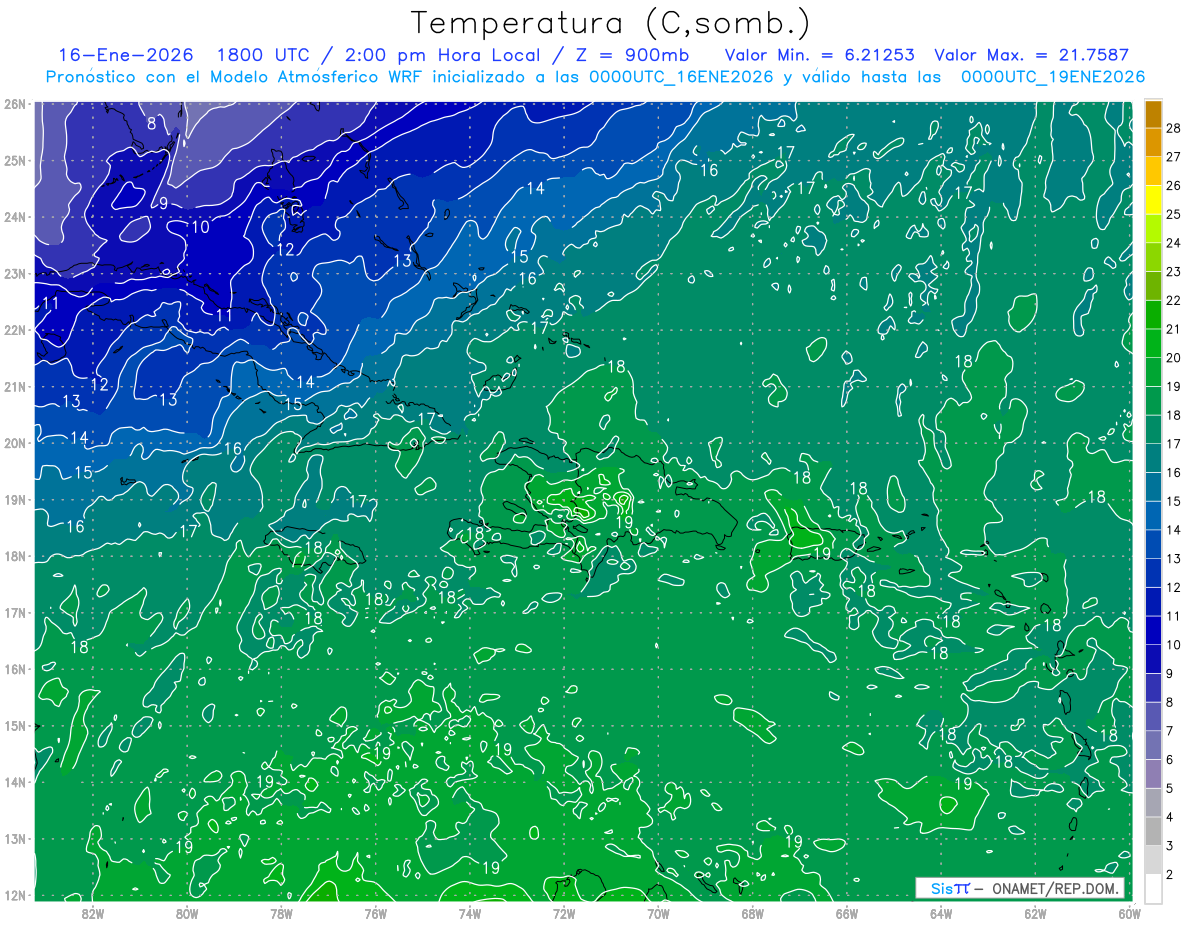
Task: Click the 66W longitude axis label
Action: (x=846, y=912)
